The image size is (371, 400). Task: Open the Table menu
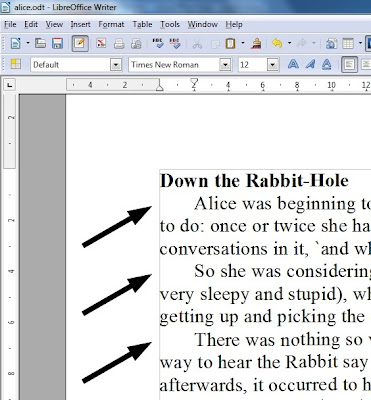pyautogui.click(x=142, y=24)
